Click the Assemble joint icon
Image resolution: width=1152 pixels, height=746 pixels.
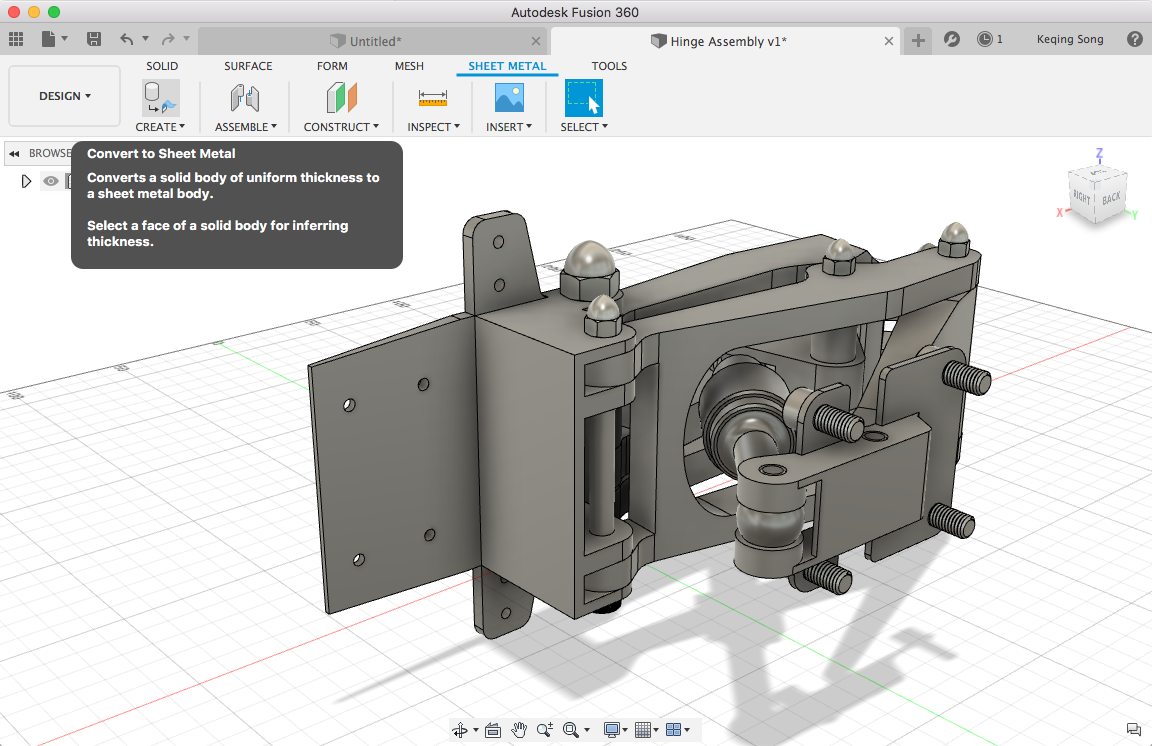pyautogui.click(x=245, y=98)
